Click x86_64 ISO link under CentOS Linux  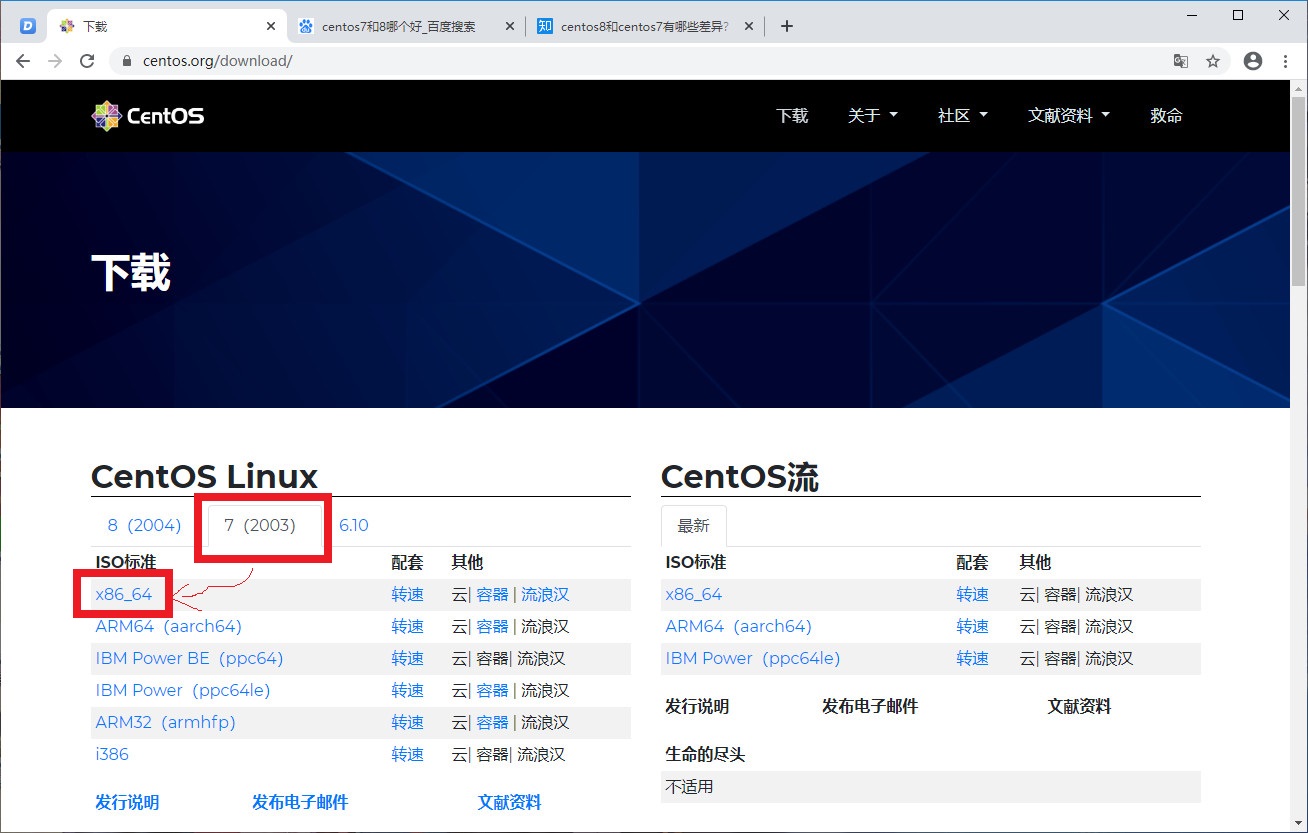coord(124,594)
